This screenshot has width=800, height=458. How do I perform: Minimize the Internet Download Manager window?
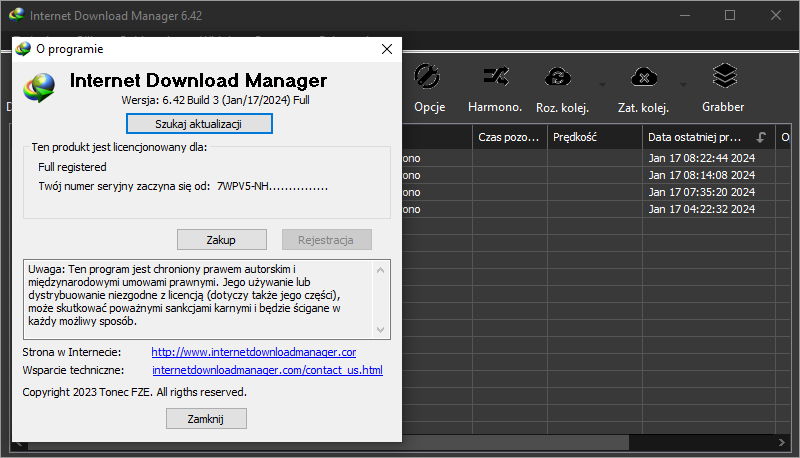(x=685, y=15)
